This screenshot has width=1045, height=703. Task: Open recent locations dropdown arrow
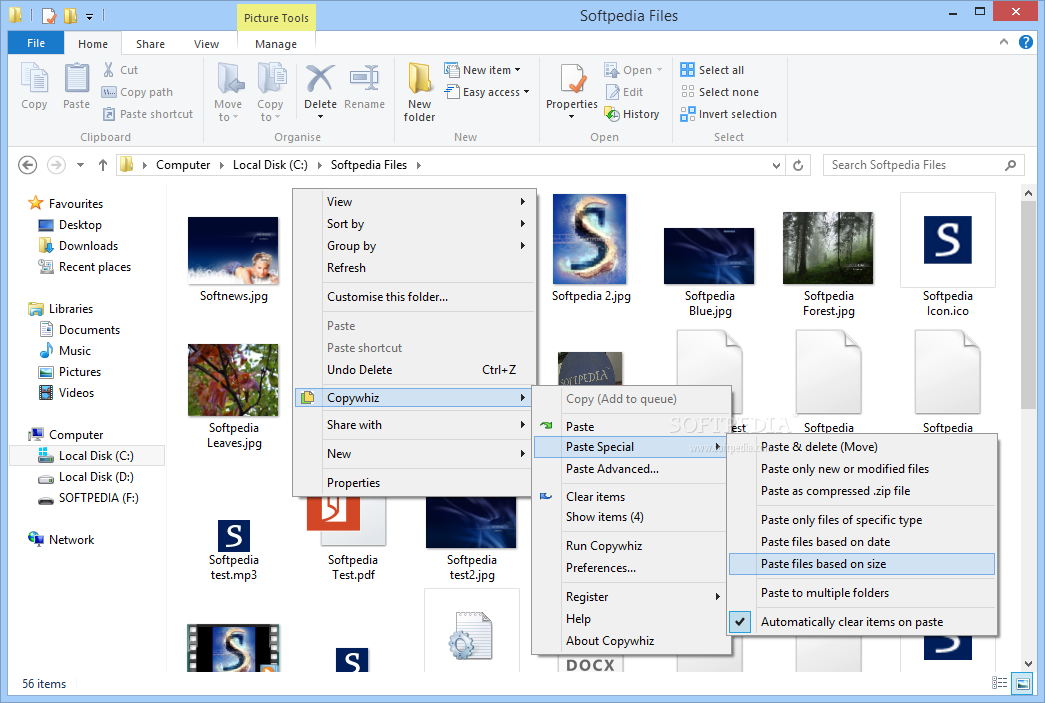click(80, 165)
